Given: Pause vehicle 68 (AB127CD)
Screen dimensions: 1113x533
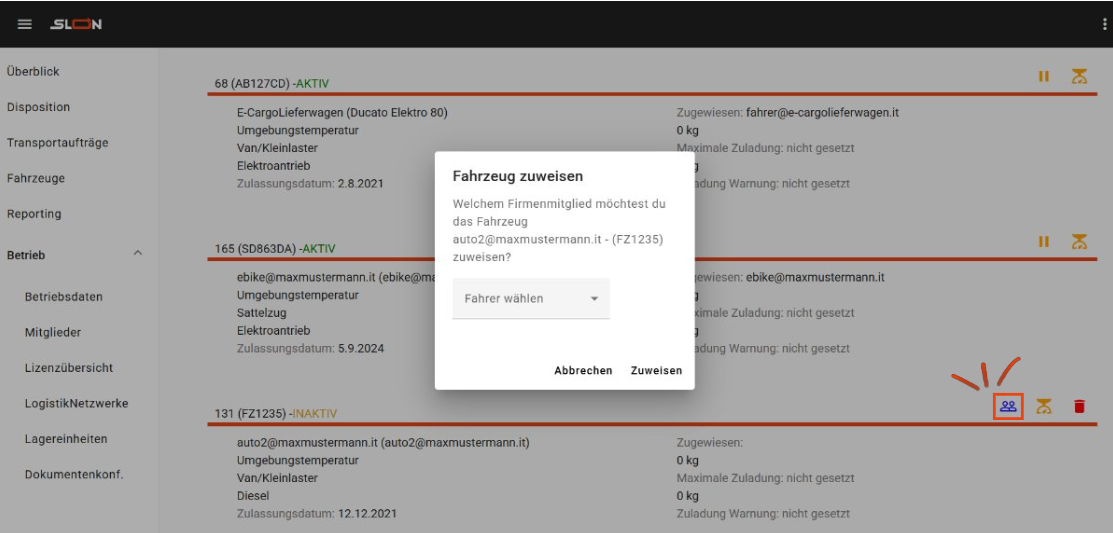Looking at the screenshot, I should tap(1044, 76).
